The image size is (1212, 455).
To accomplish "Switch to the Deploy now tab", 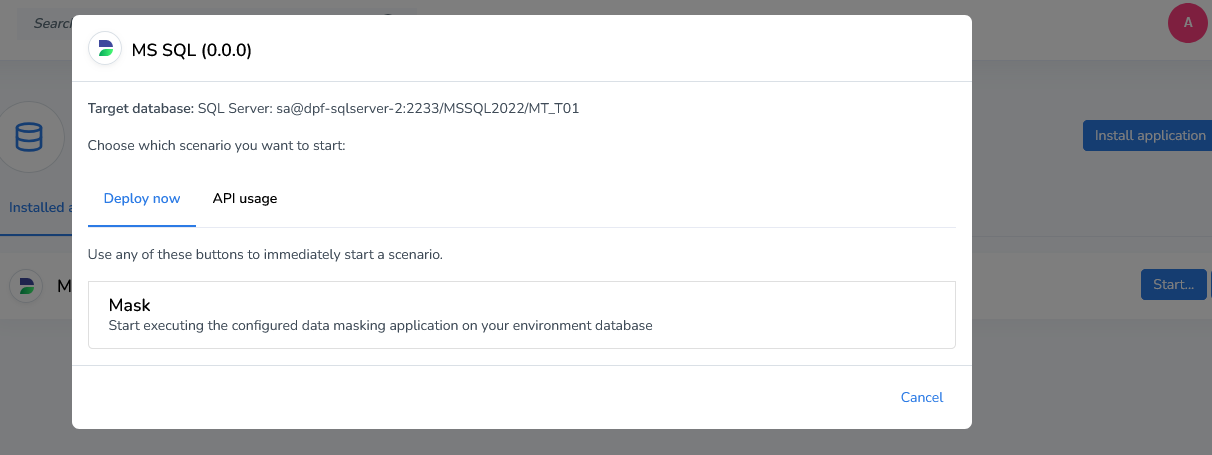I will (x=142, y=198).
